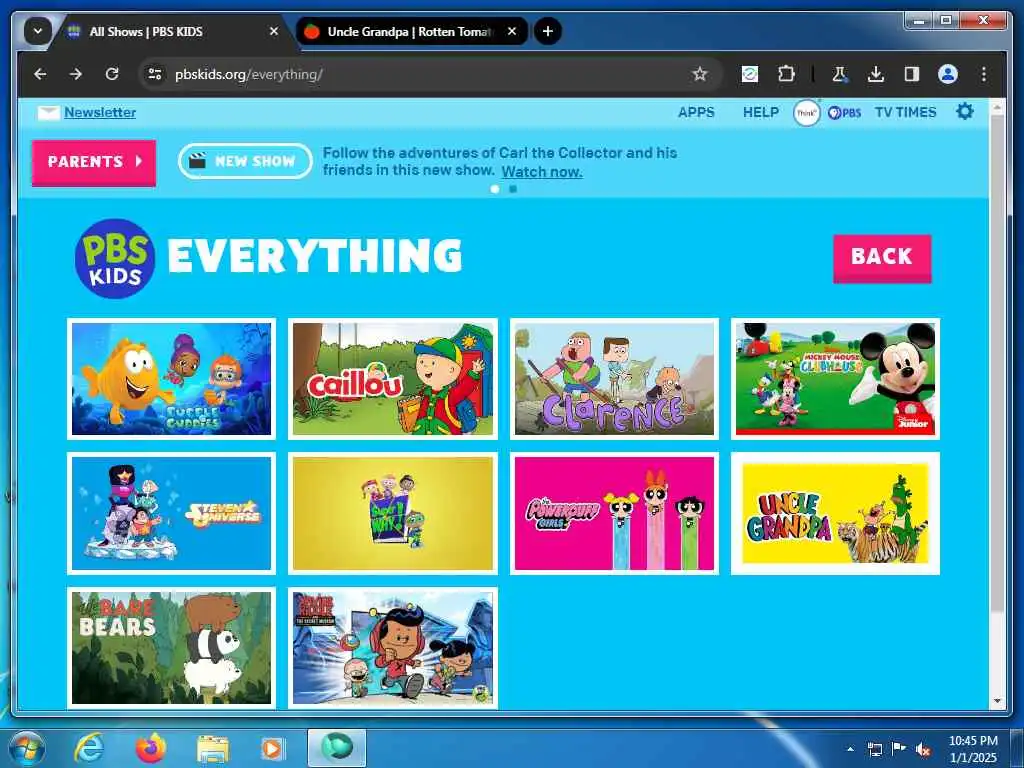Open the Powerpuff Girls show thumbnail

pos(615,513)
